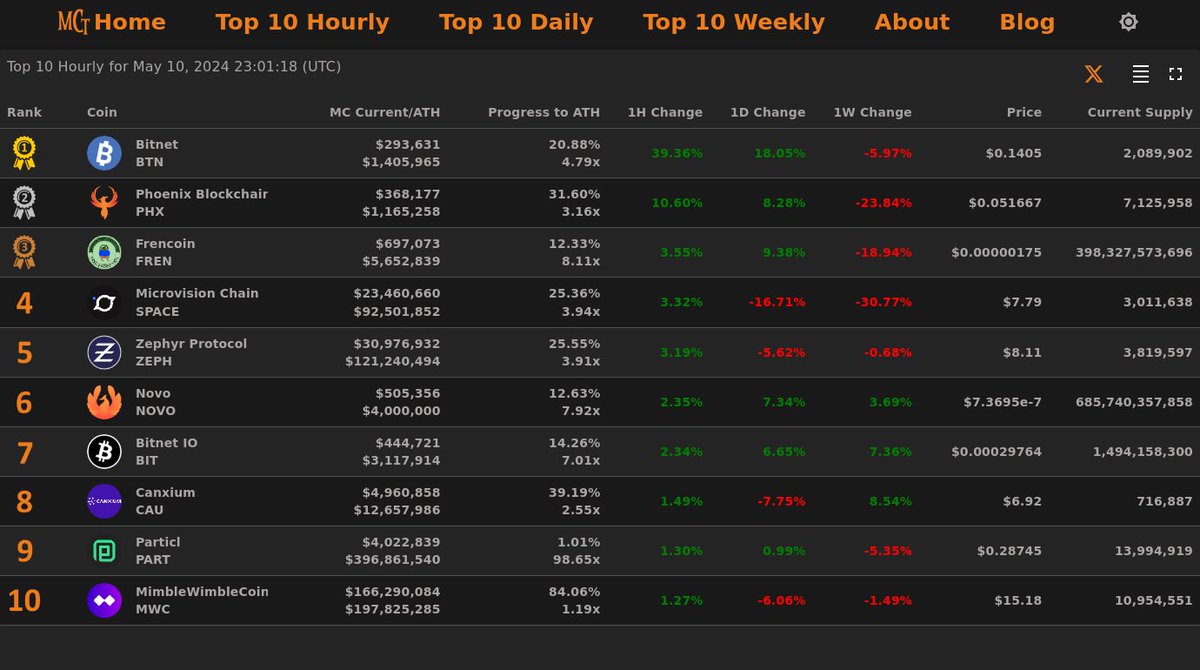
Task: Click Frencoin's 398,327,573,696 supply
Action: (1135, 252)
